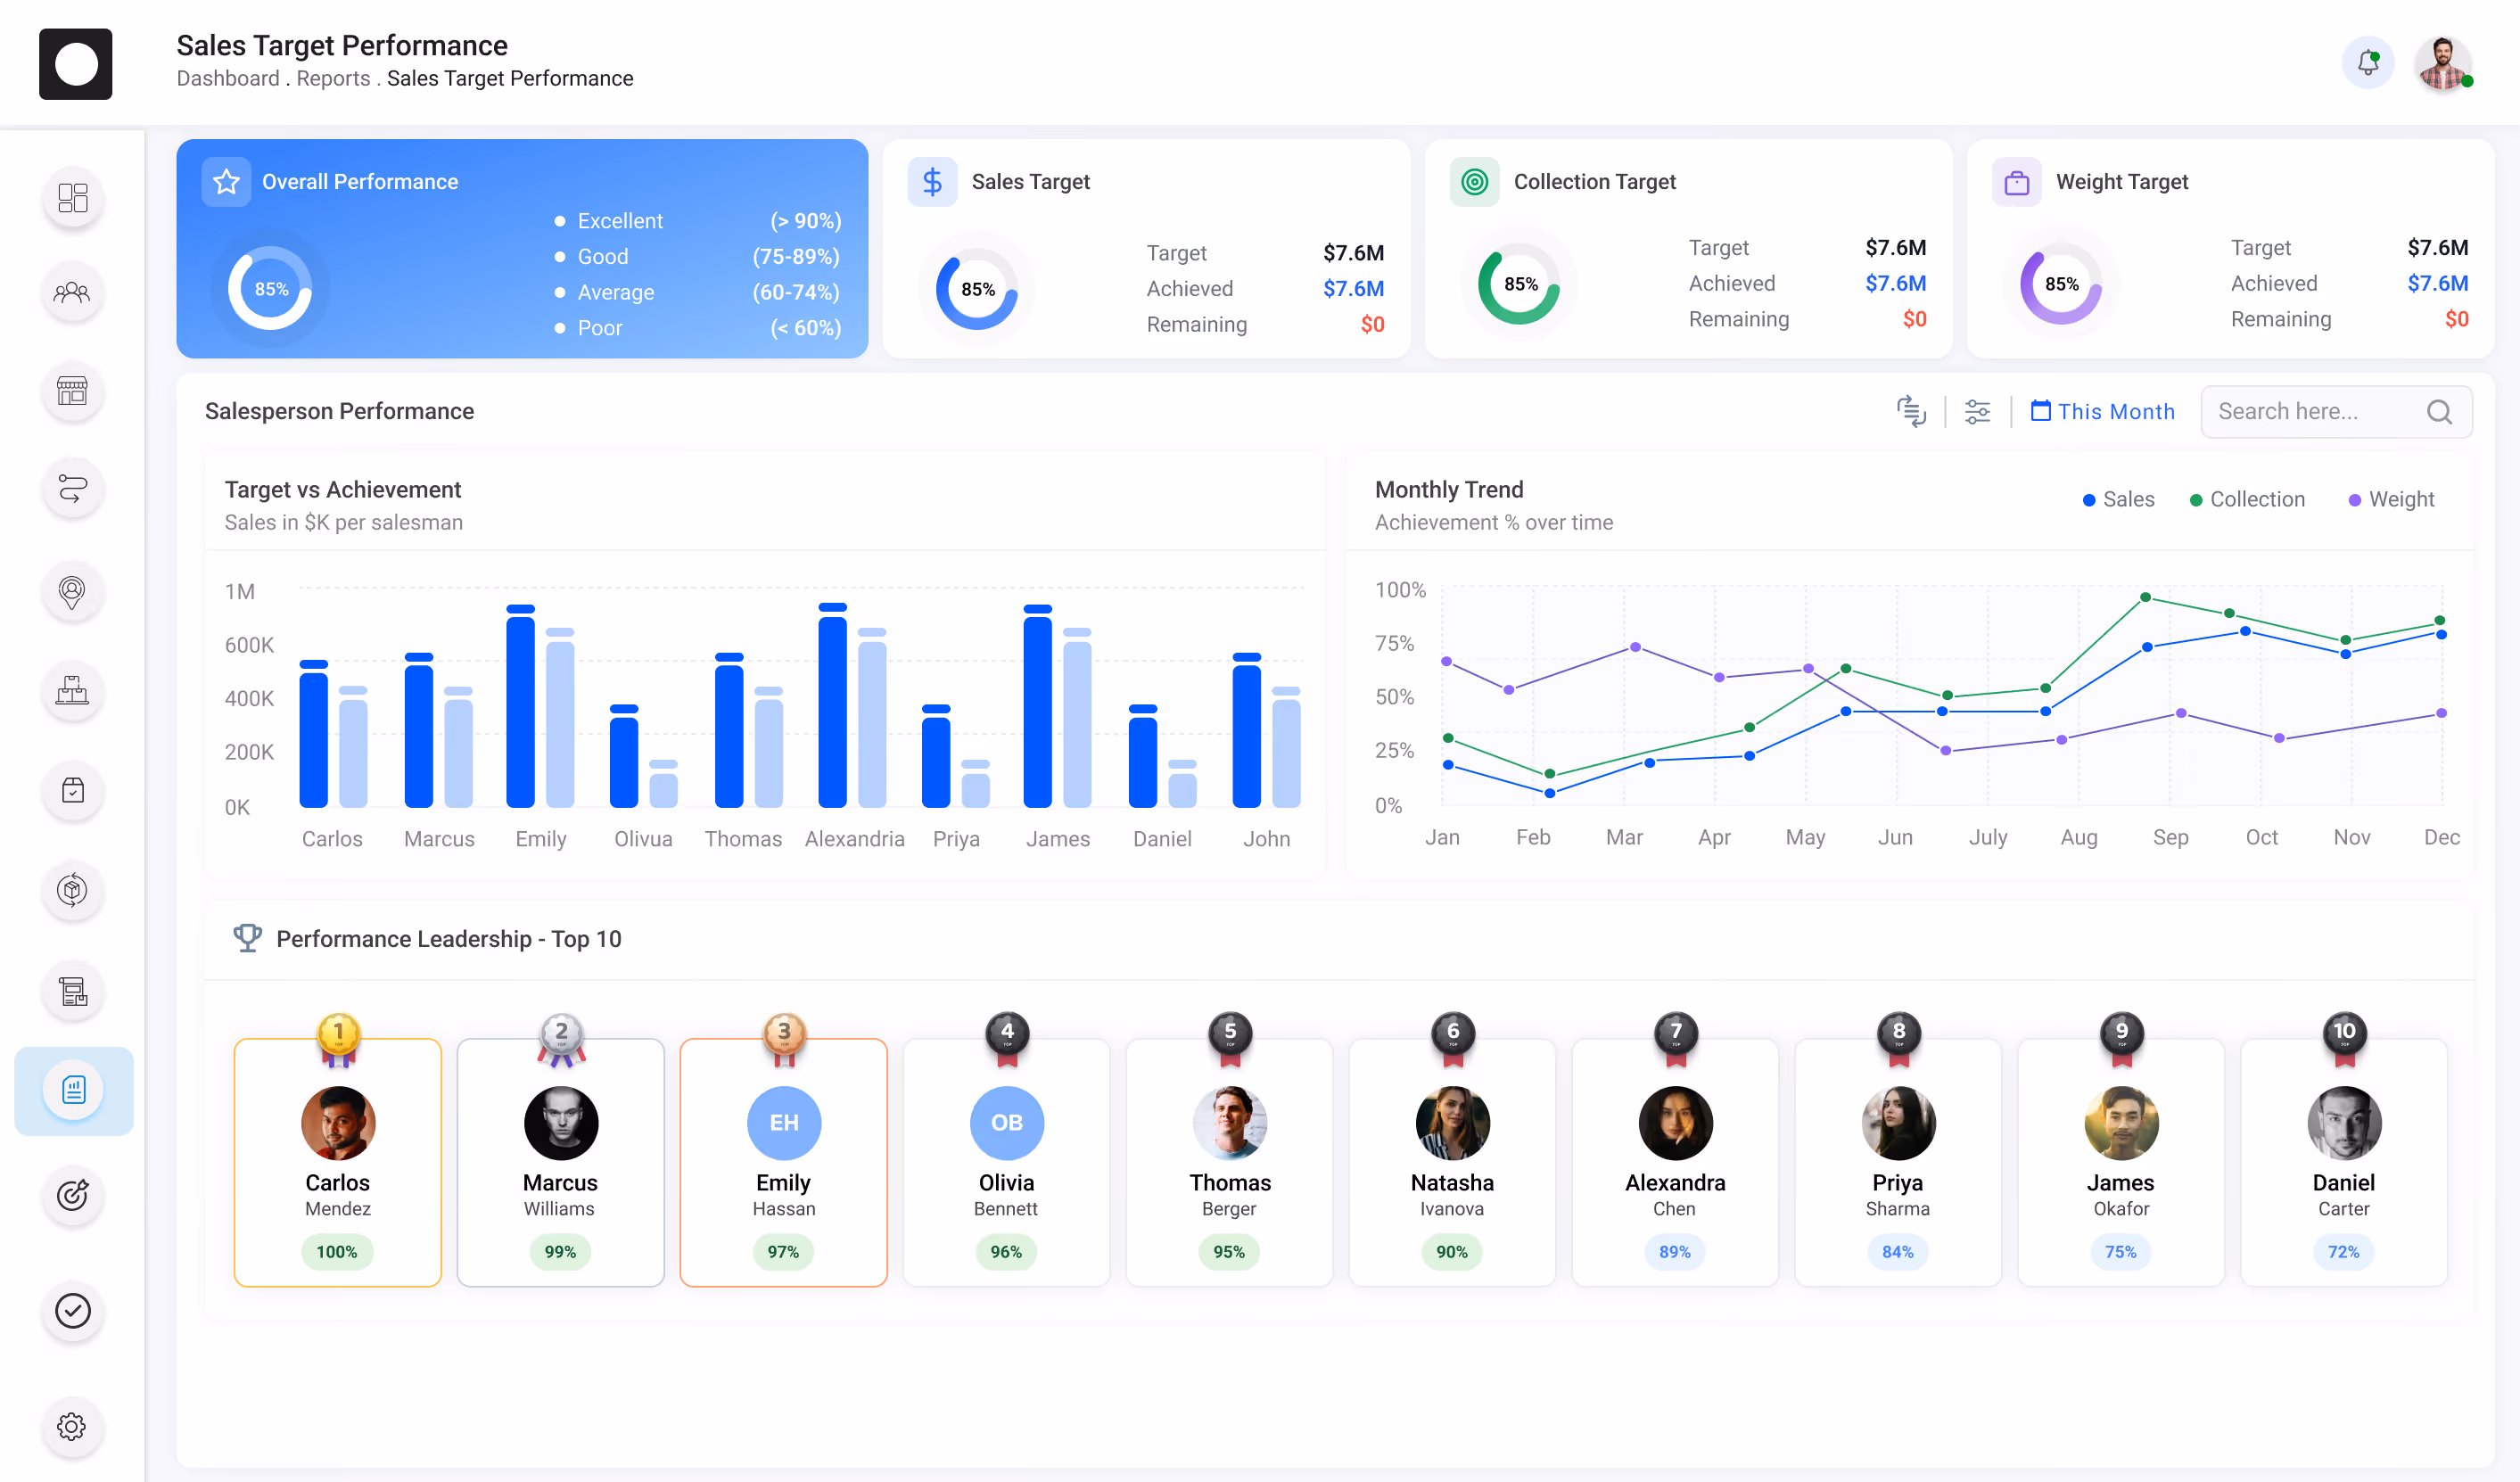The width and height of the screenshot is (2520, 1482).
Task: Click the Weight Target 85% ring
Action: point(2061,284)
